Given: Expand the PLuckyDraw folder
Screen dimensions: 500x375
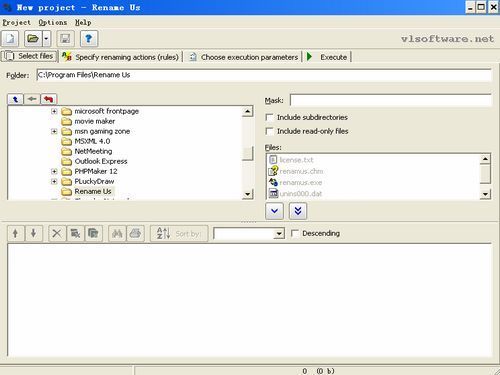Looking at the screenshot, I should coord(54,181).
